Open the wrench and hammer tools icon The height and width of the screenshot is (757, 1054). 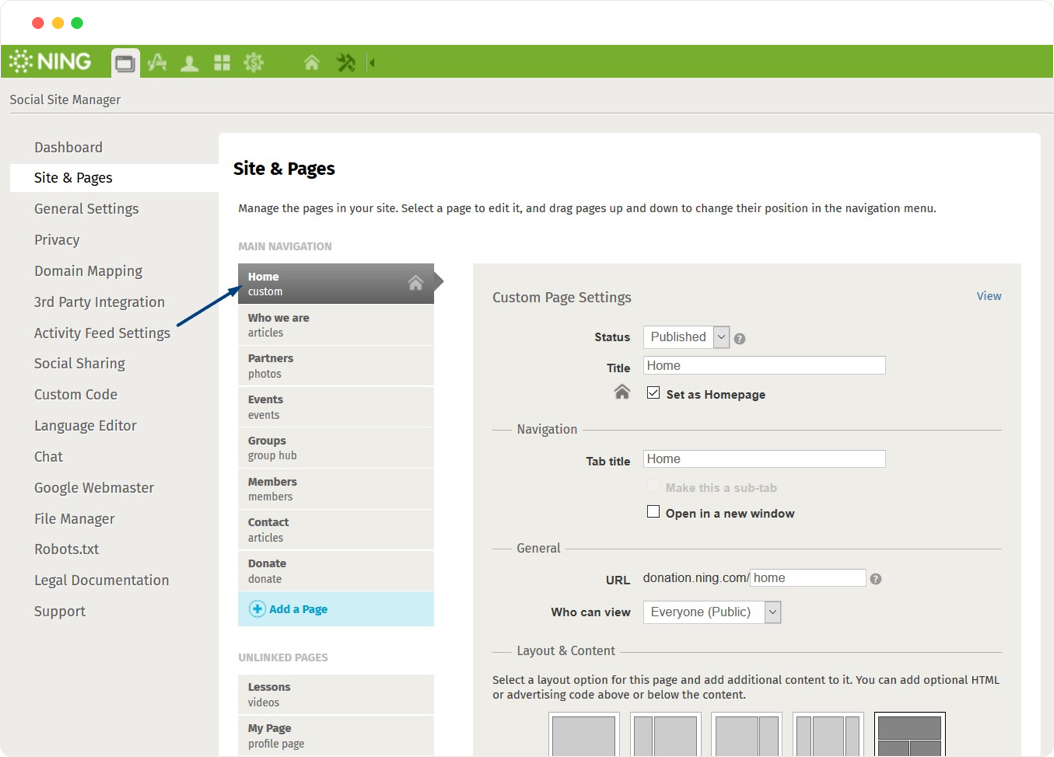pyautogui.click(x=346, y=63)
